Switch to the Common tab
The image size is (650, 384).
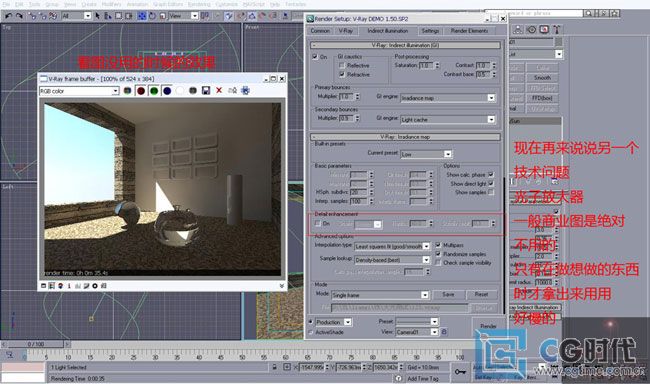(320, 31)
